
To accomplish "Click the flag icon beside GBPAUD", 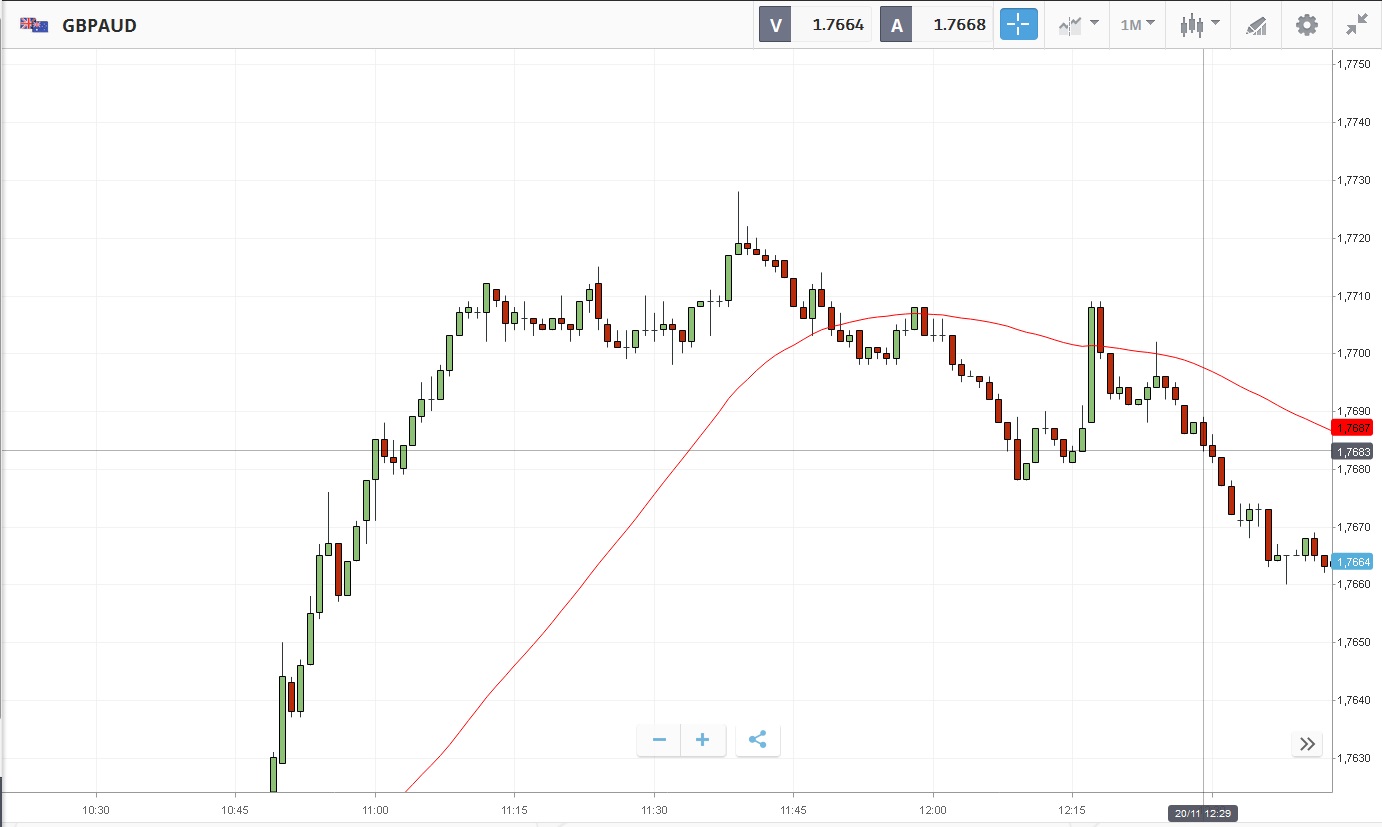I will click(34, 25).
